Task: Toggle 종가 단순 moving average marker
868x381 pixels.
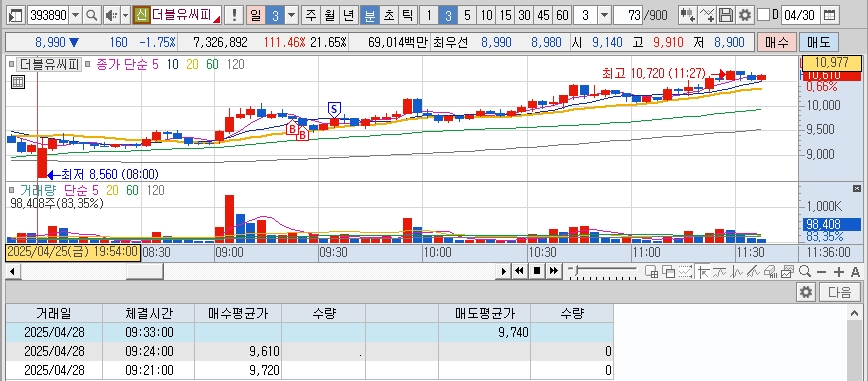Action: [88, 64]
